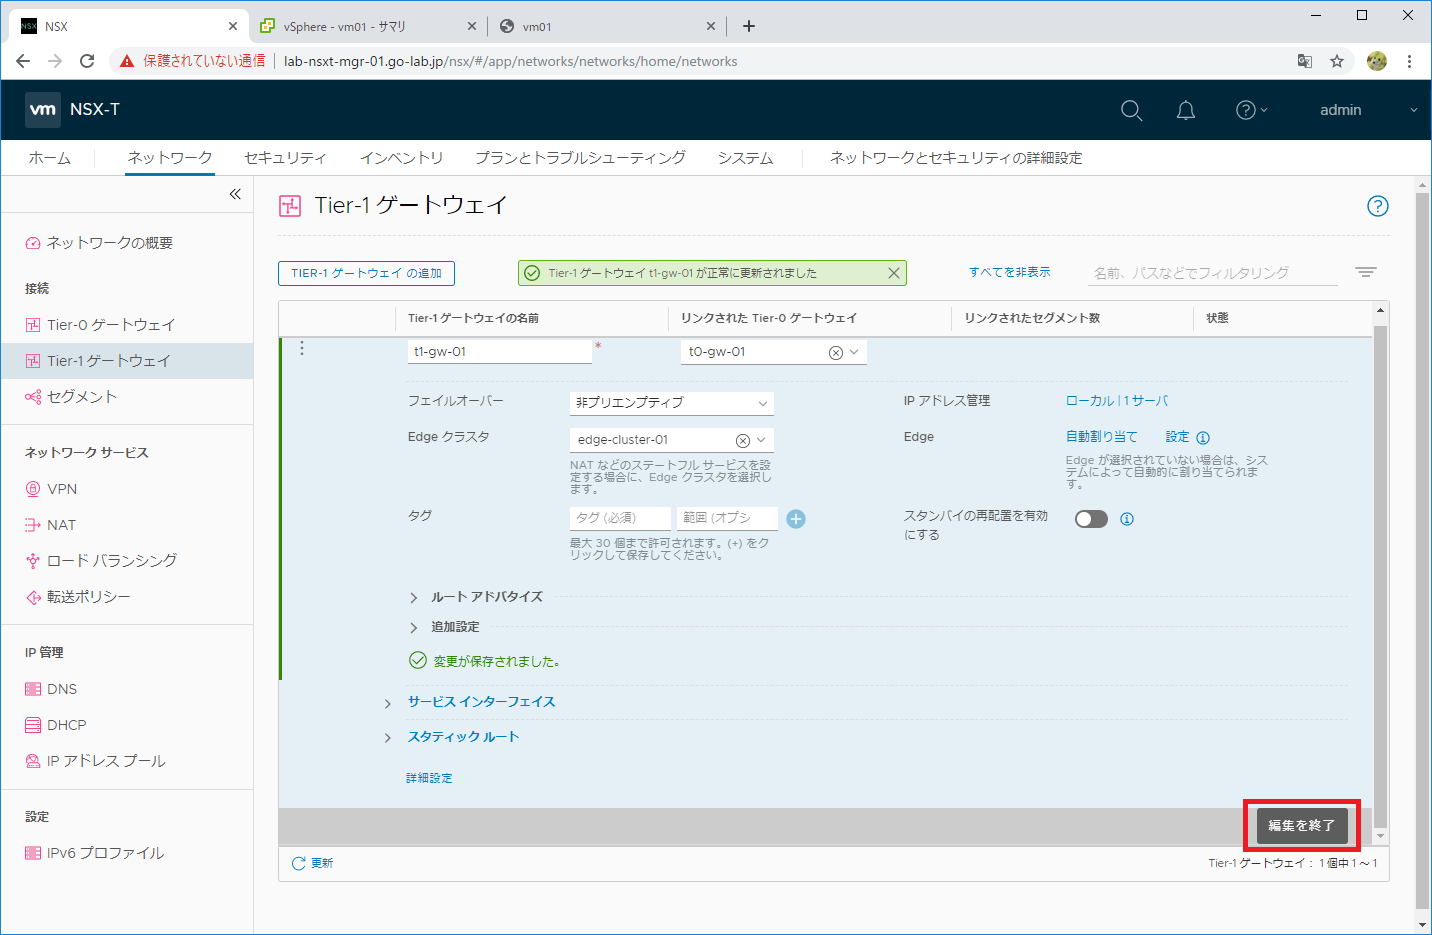This screenshot has width=1432, height=935.
Task: Click TIER-1 ゲートウェイ の追加 button
Action: click(x=366, y=273)
